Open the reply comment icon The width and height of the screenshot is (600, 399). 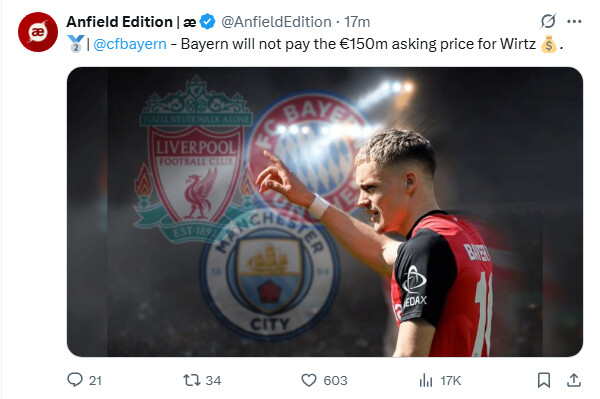75,380
